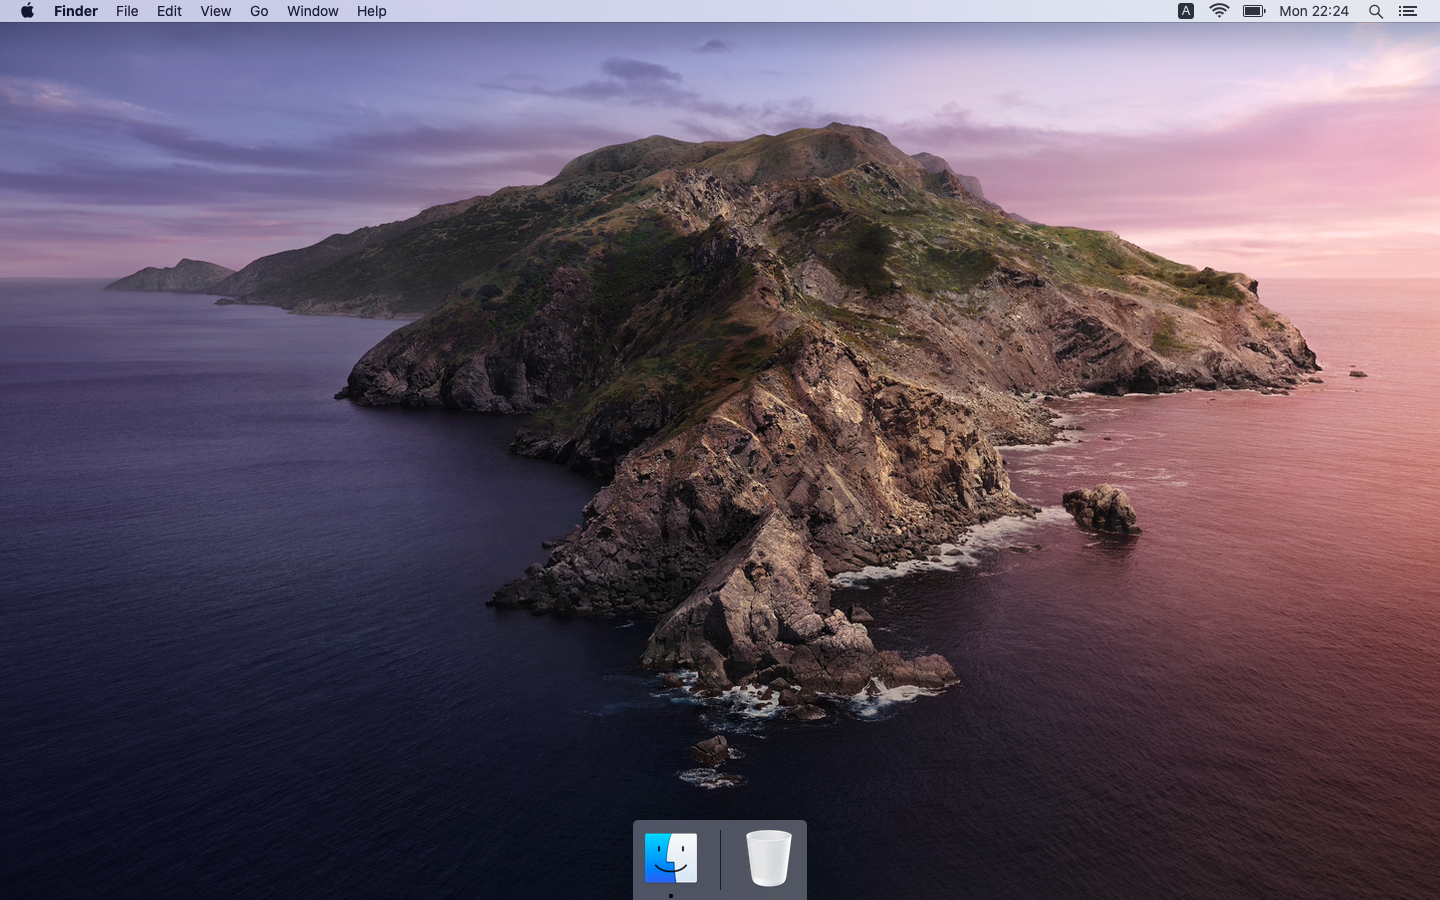The width and height of the screenshot is (1440, 900).
Task: Open the Window menu
Action: click(x=312, y=11)
